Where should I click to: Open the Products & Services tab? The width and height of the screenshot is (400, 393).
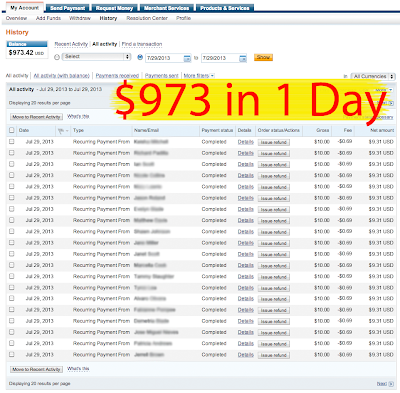pyautogui.click(x=225, y=8)
